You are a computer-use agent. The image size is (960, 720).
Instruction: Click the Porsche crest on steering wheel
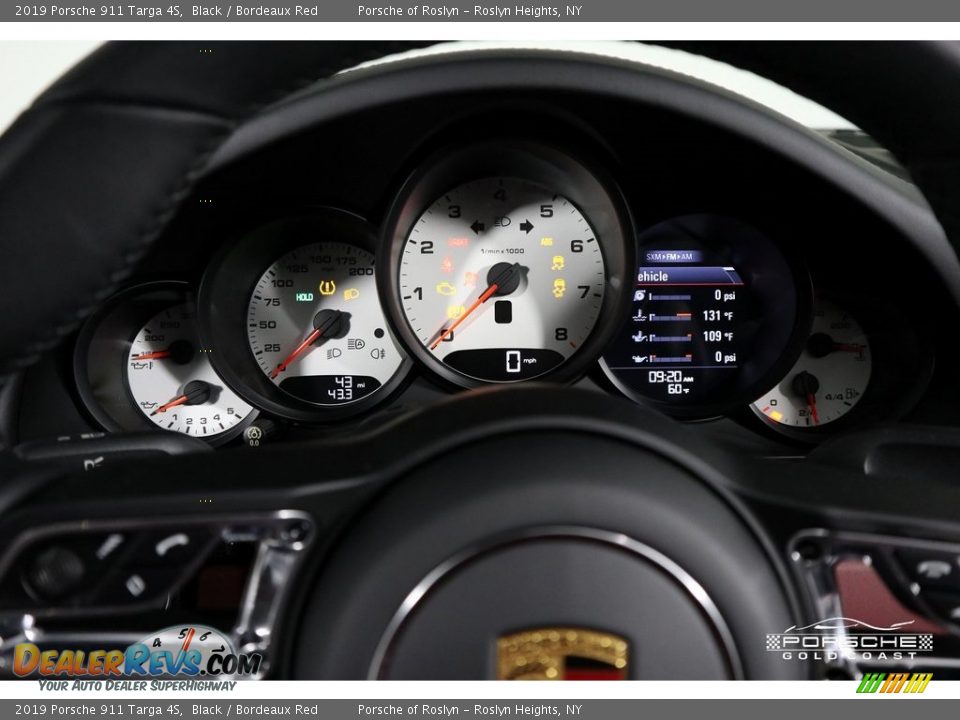pyautogui.click(x=563, y=655)
